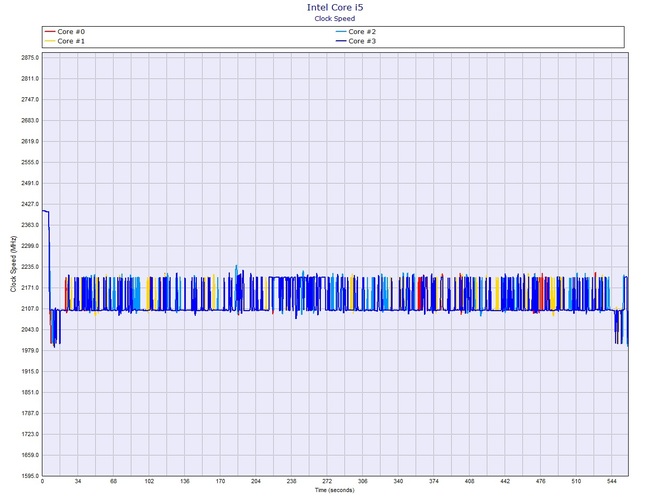Click the 1979.0 y-axis value
Screen dimensions: 670x502
click(x=30, y=351)
